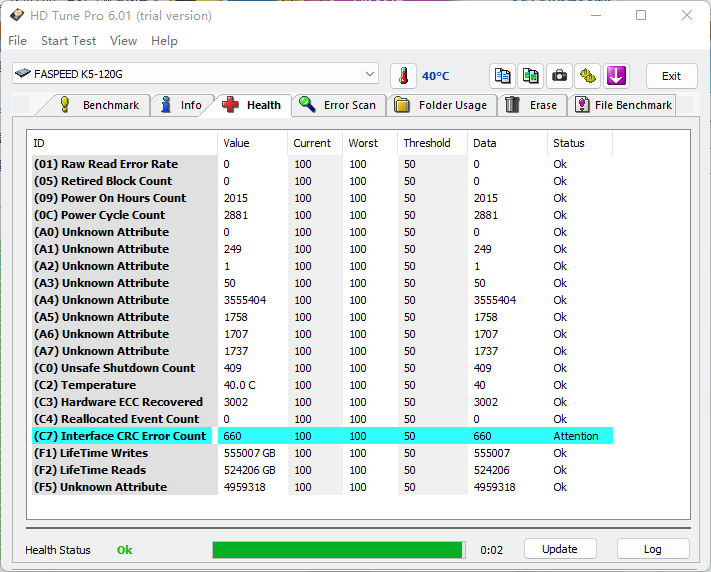Click the Status column header

click(580, 143)
